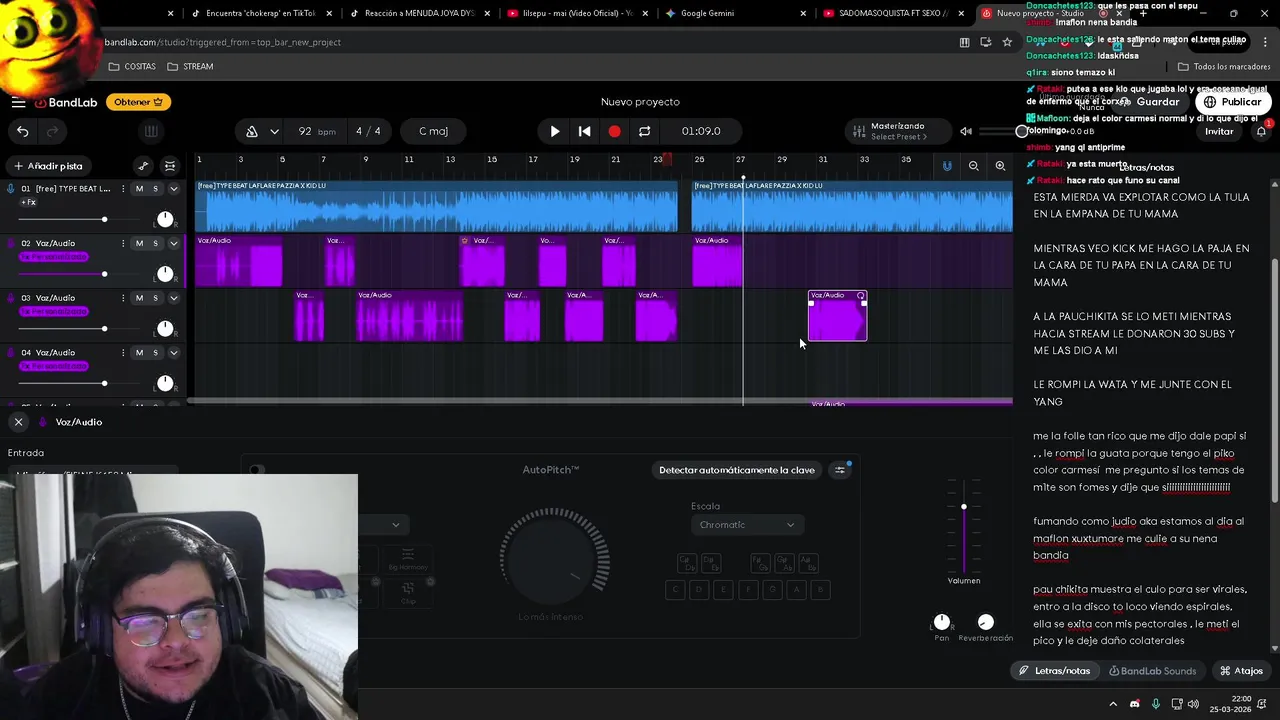This screenshot has height=720, width=1280.
Task: Expand track 02 options chevron
Action: [173, 243]
